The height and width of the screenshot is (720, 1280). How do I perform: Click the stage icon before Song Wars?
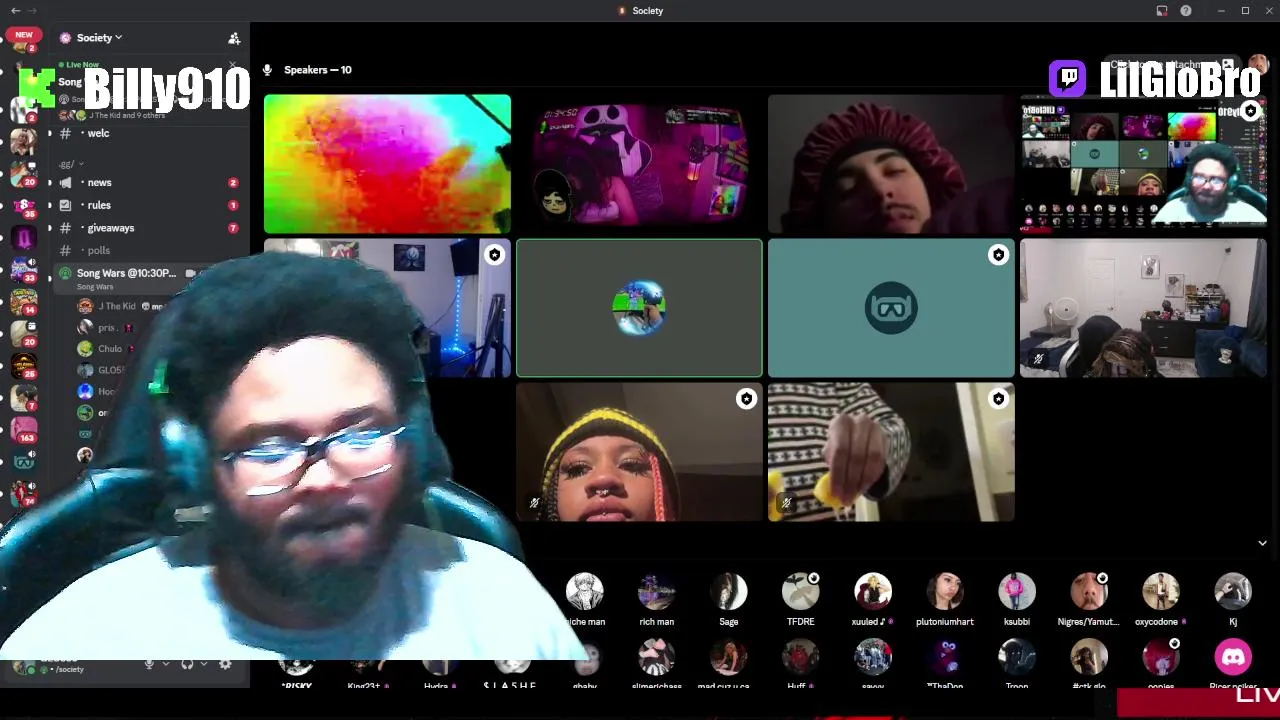tap(66, 273)
